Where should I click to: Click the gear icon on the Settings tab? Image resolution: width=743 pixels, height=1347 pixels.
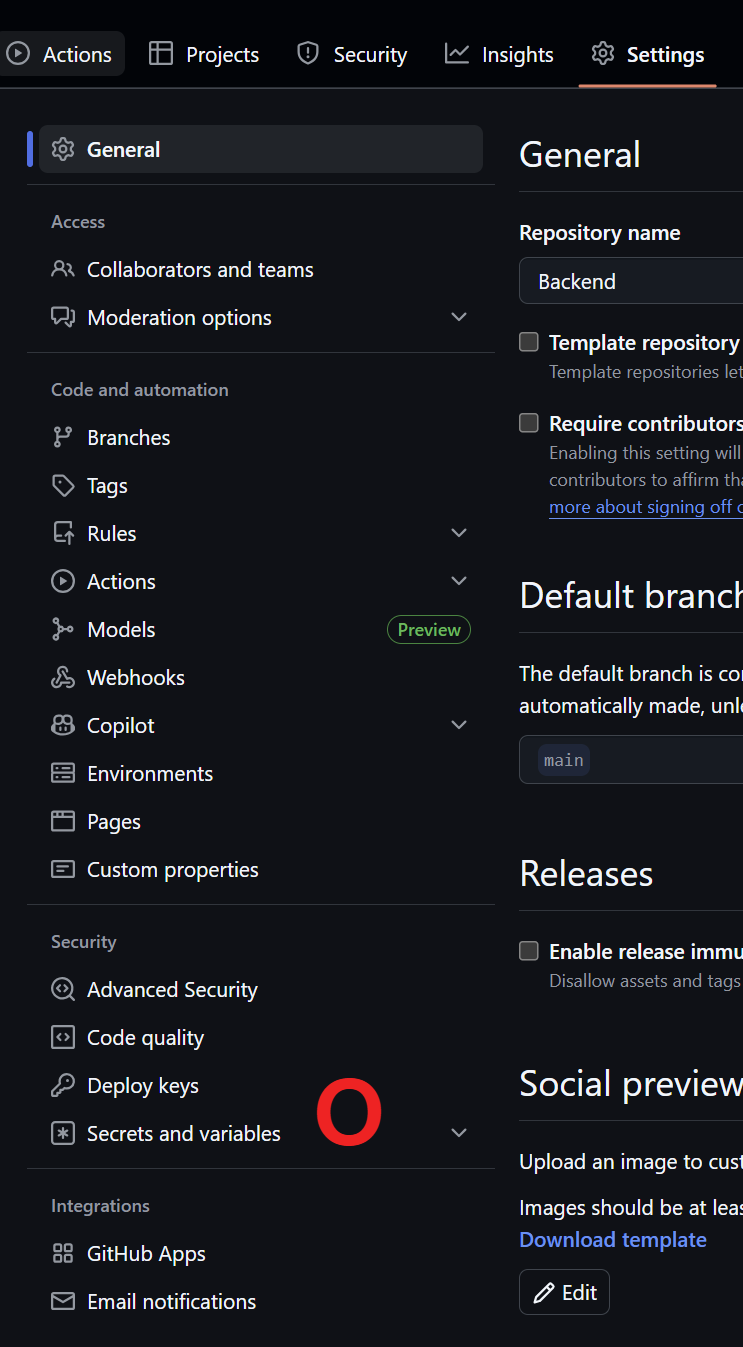click(603, 54)
